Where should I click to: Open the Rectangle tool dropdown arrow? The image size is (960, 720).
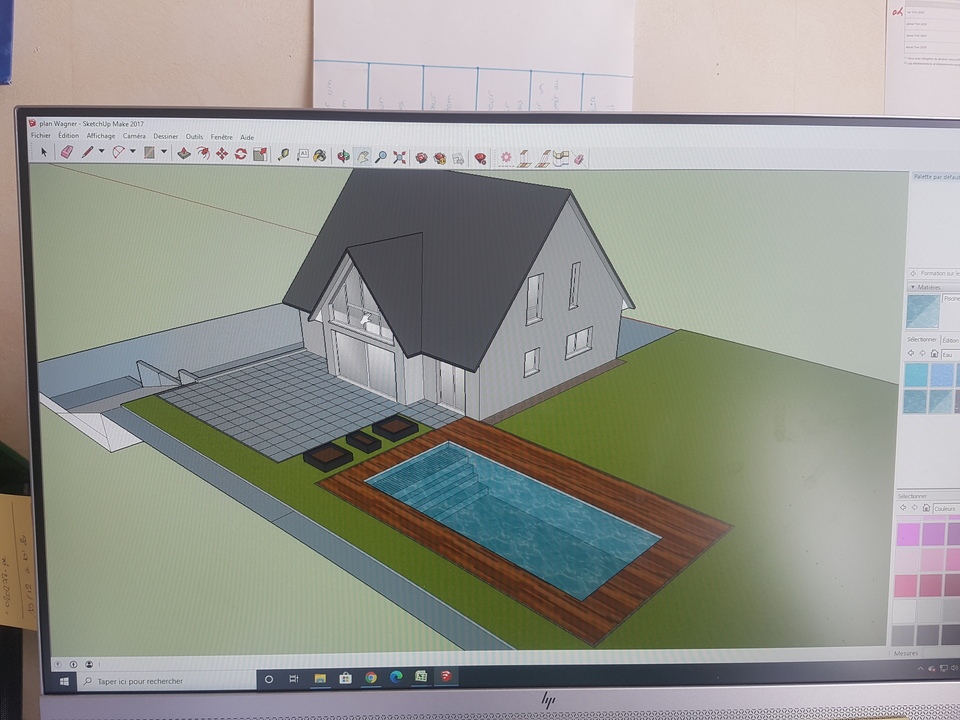[x=163, y=152]
